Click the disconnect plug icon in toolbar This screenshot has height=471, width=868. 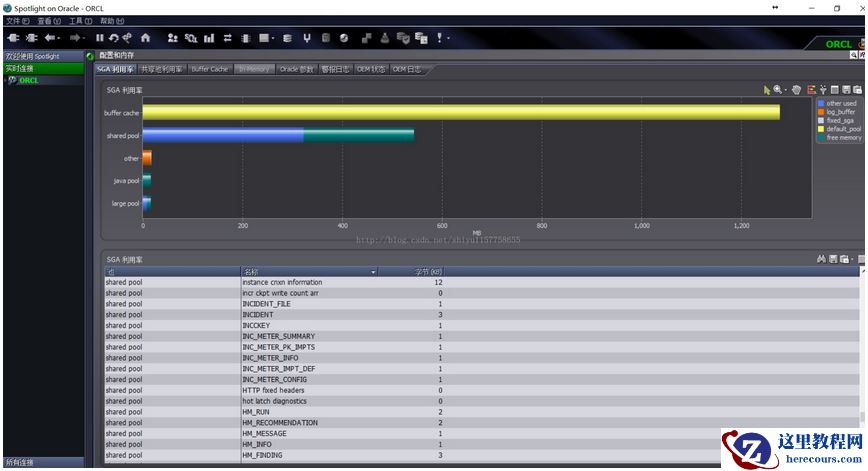(32, 38)
